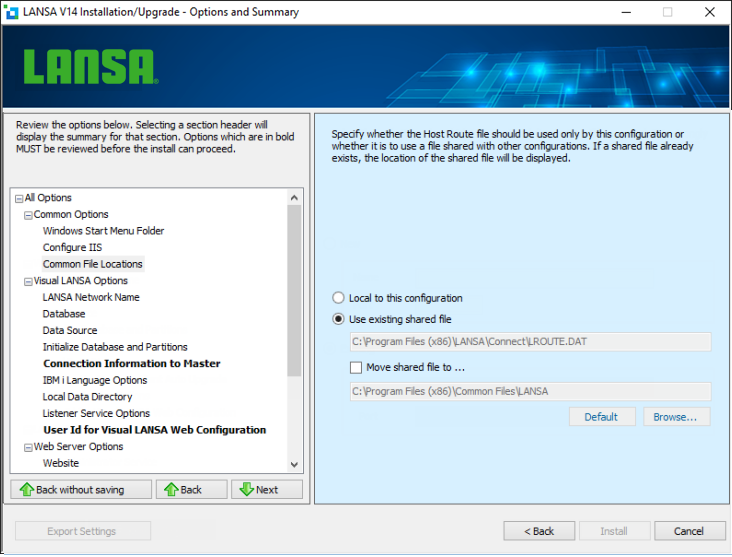
Task: Select Windows Start Menu Folder option
Action: pyautogui.click(x=103, y=231)
